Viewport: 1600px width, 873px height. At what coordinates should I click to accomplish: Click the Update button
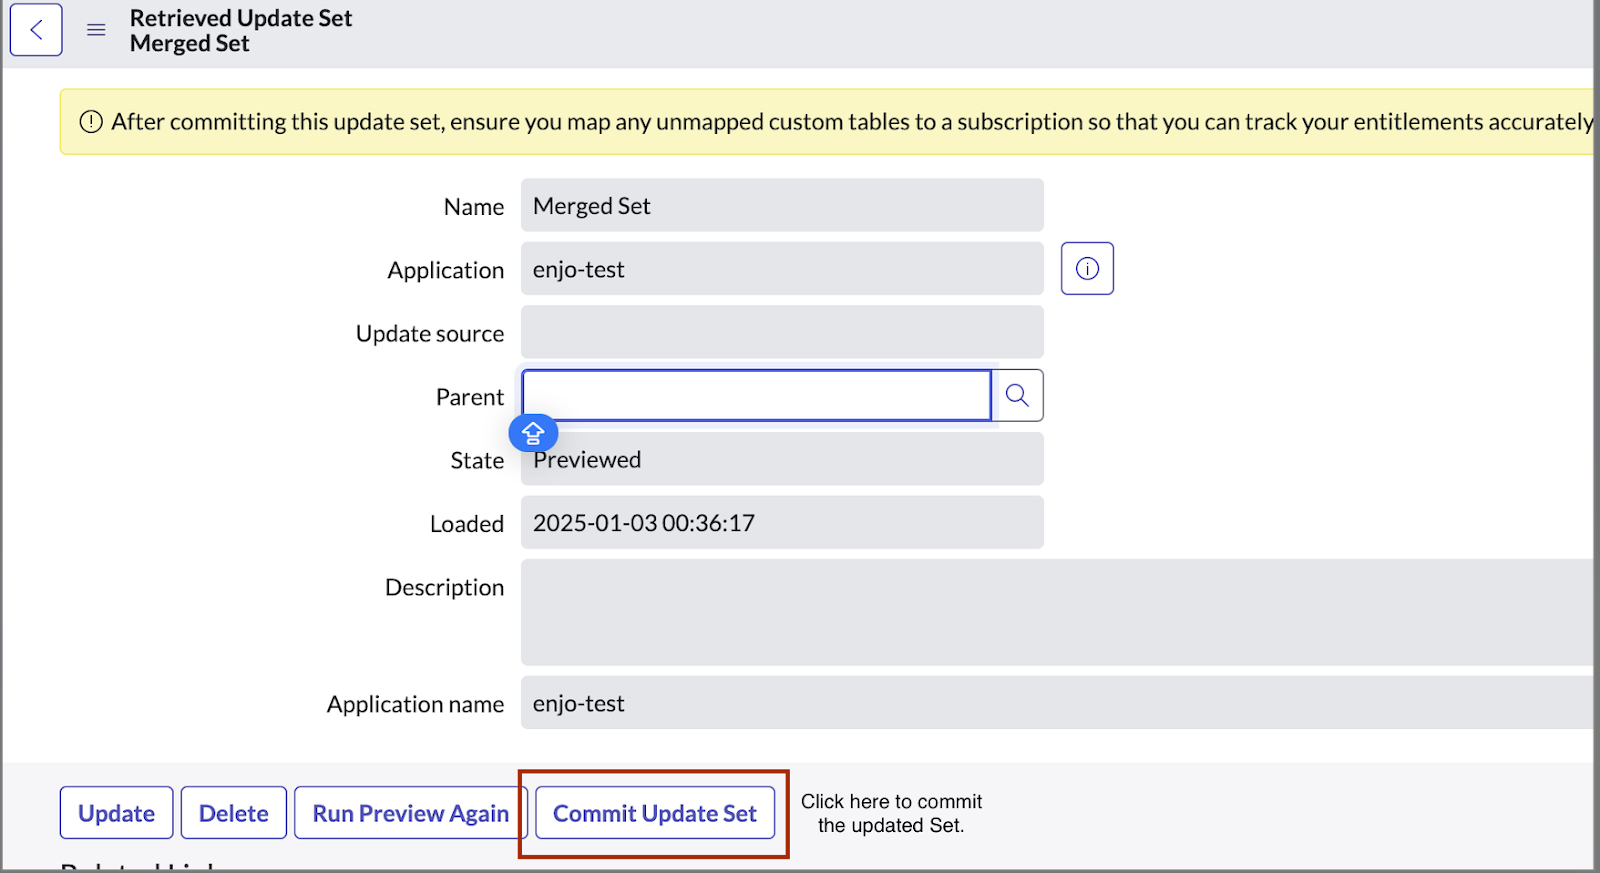[x=116, y=813]
